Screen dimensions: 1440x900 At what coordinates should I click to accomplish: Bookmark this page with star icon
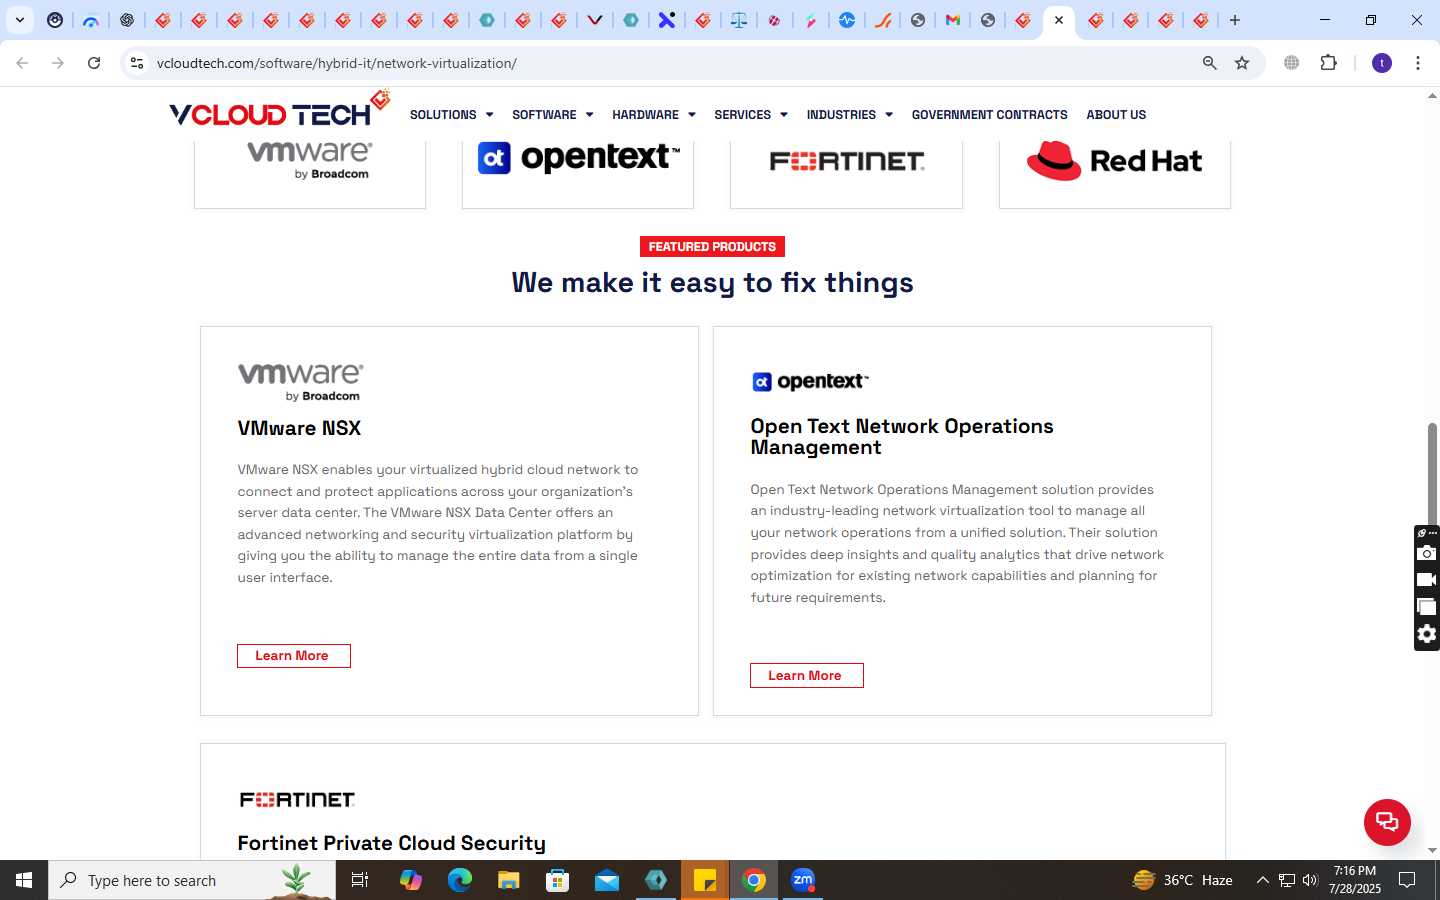(x=1242, y=63)
